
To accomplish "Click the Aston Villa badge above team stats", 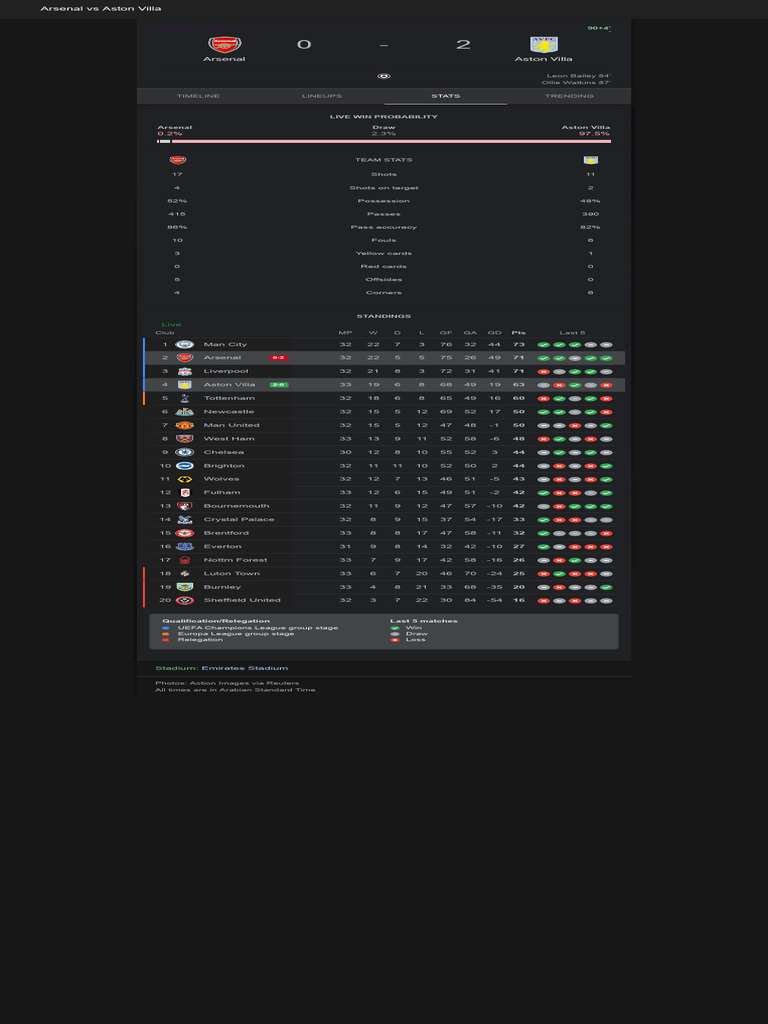I will (x=590, y=160).
